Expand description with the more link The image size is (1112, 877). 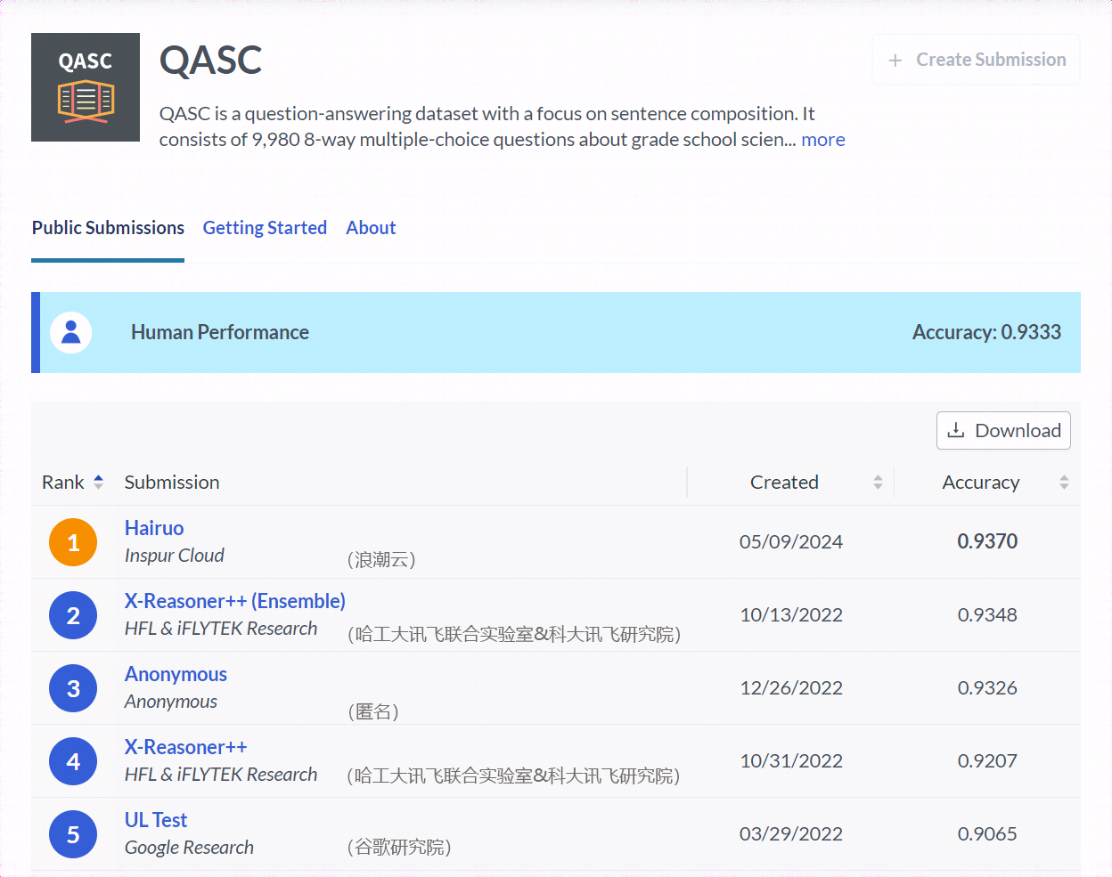tap(823, 140)
